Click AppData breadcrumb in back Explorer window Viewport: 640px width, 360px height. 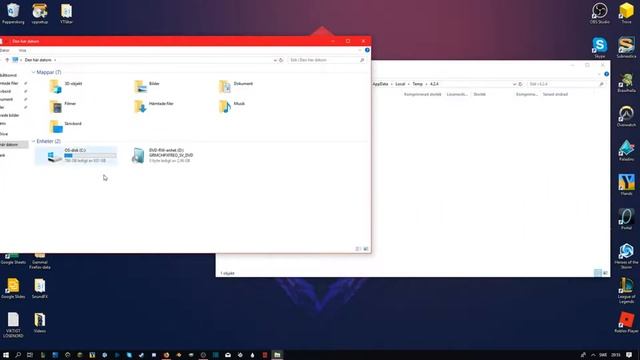point(380,84)
